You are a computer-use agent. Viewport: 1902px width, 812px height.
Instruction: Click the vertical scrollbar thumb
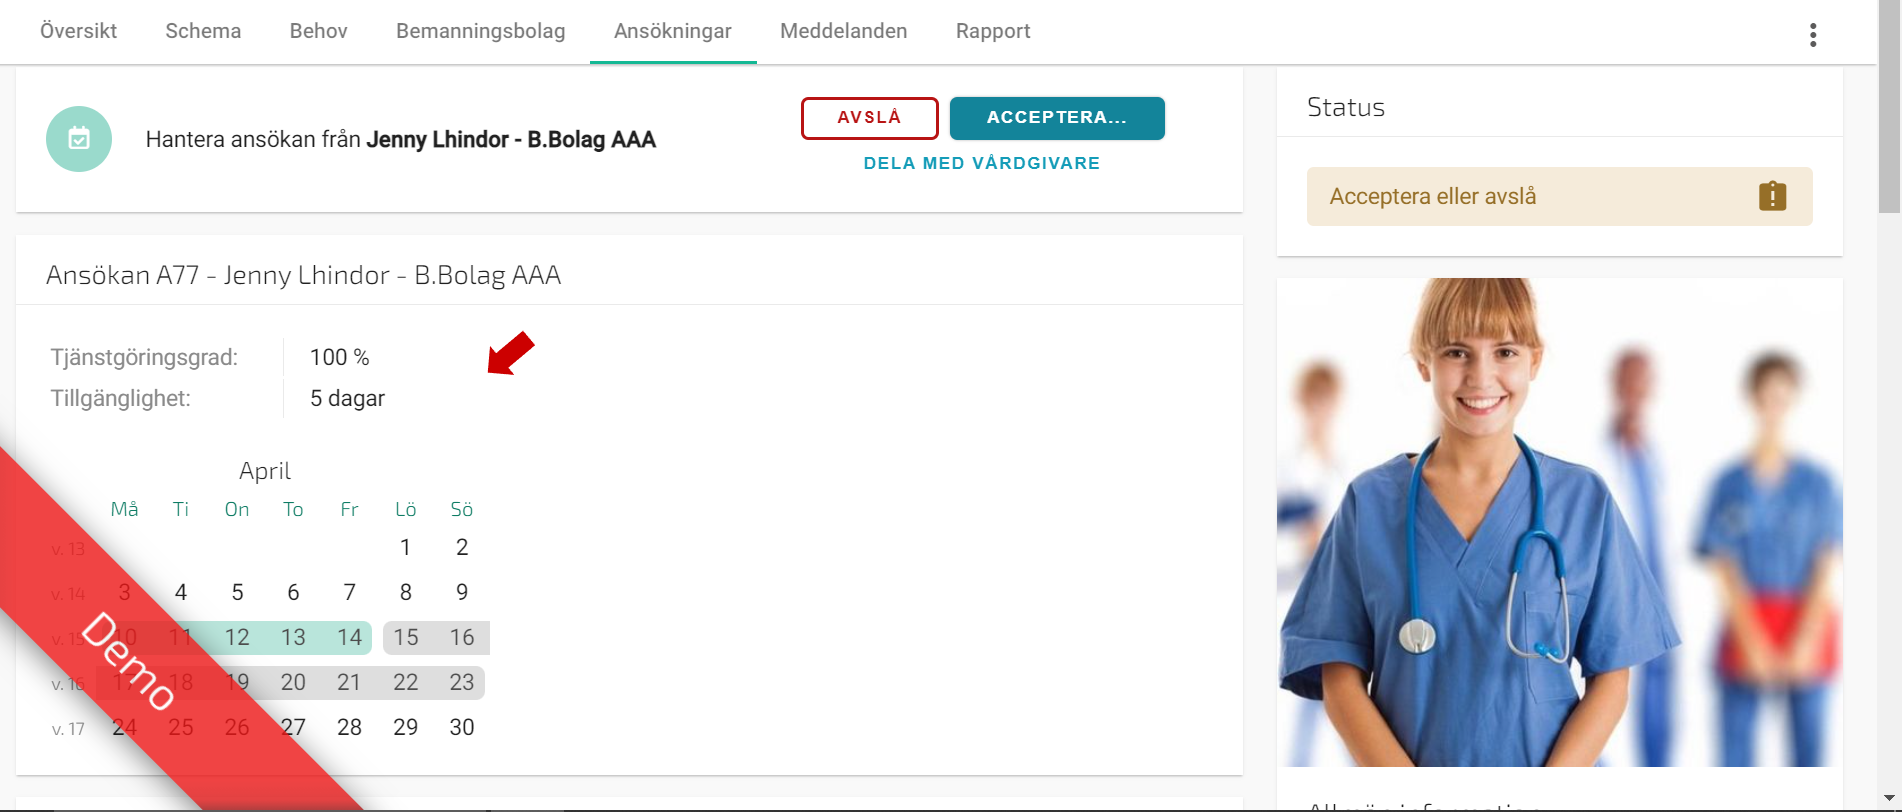tap(1889, 106)
